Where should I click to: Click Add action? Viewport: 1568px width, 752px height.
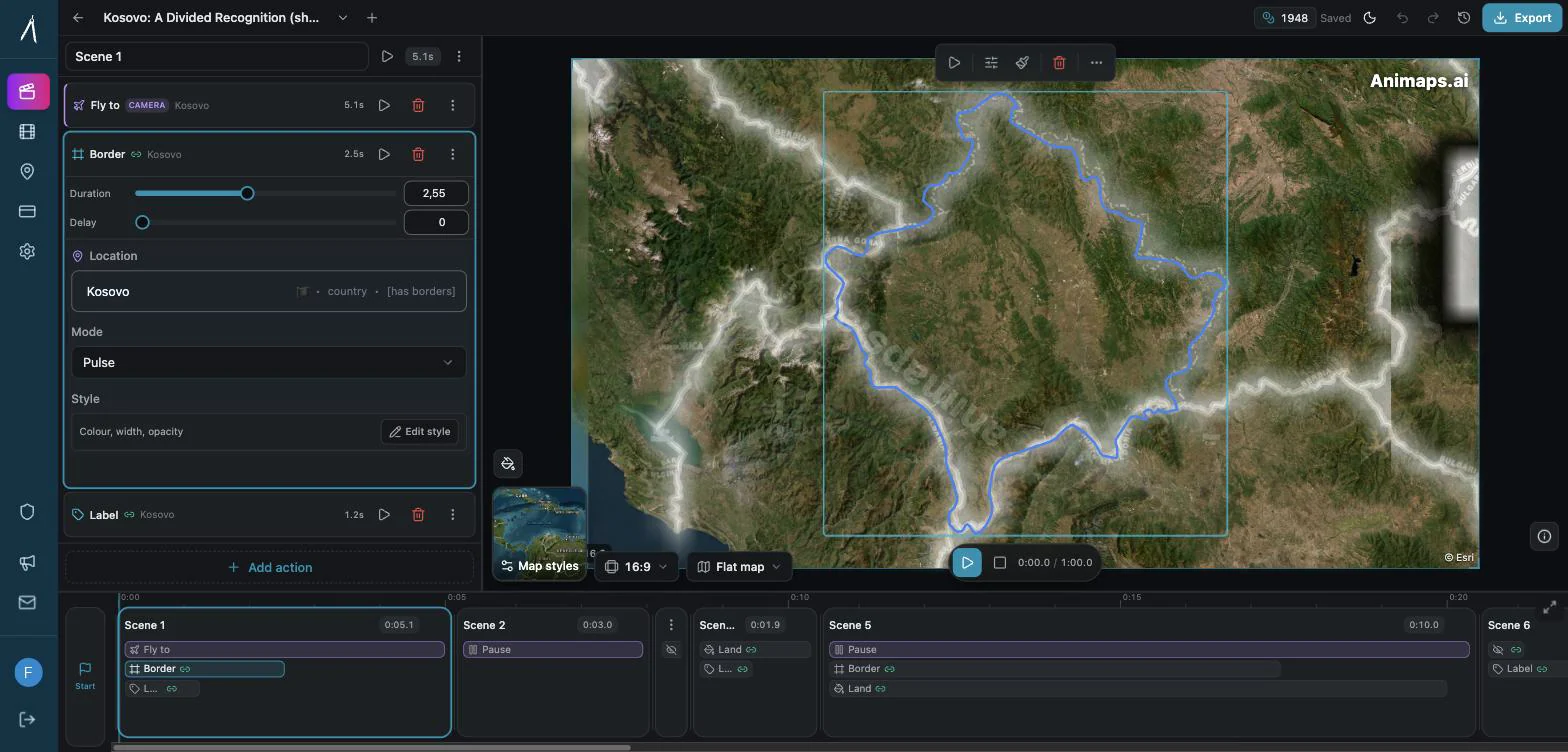pos(270,567)
